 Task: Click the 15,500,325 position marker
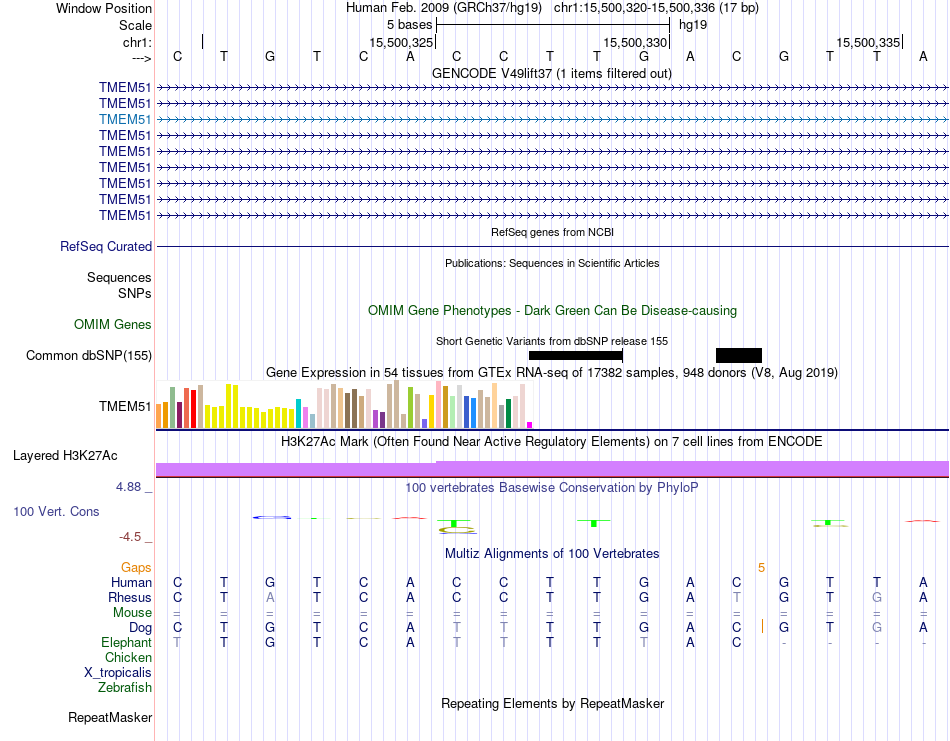pyautogui.click(x=401, y=42)
